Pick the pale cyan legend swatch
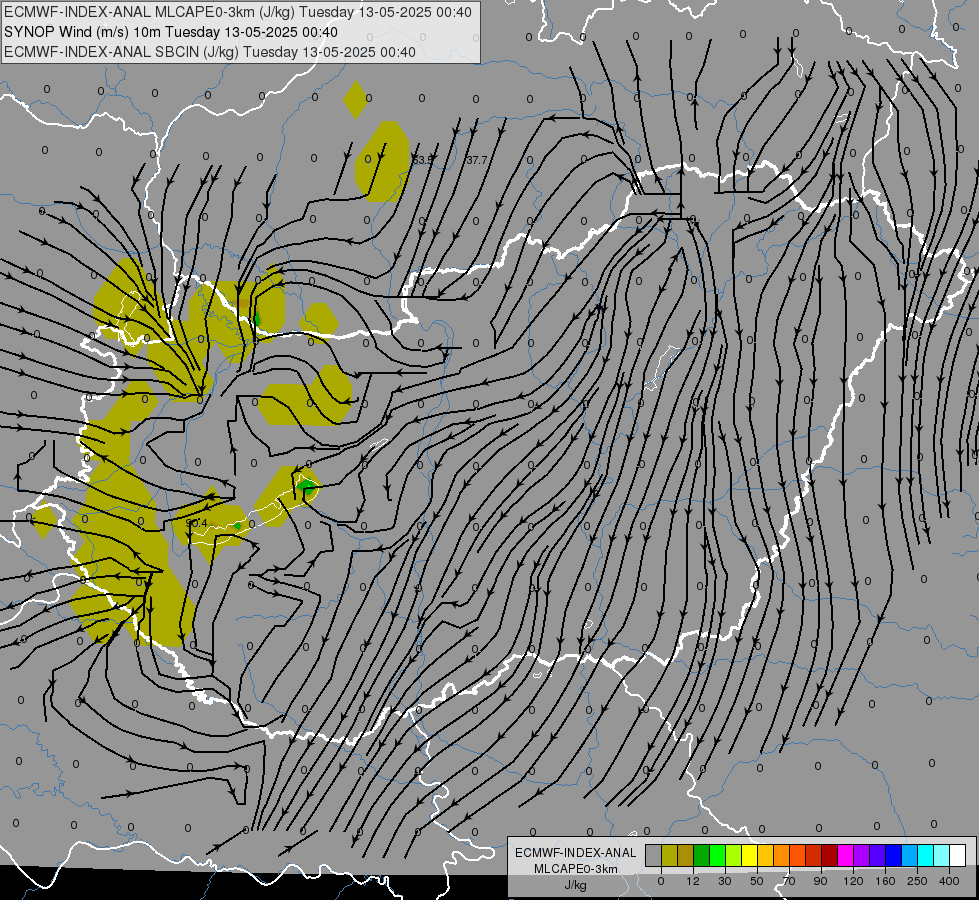 point(942,855)
